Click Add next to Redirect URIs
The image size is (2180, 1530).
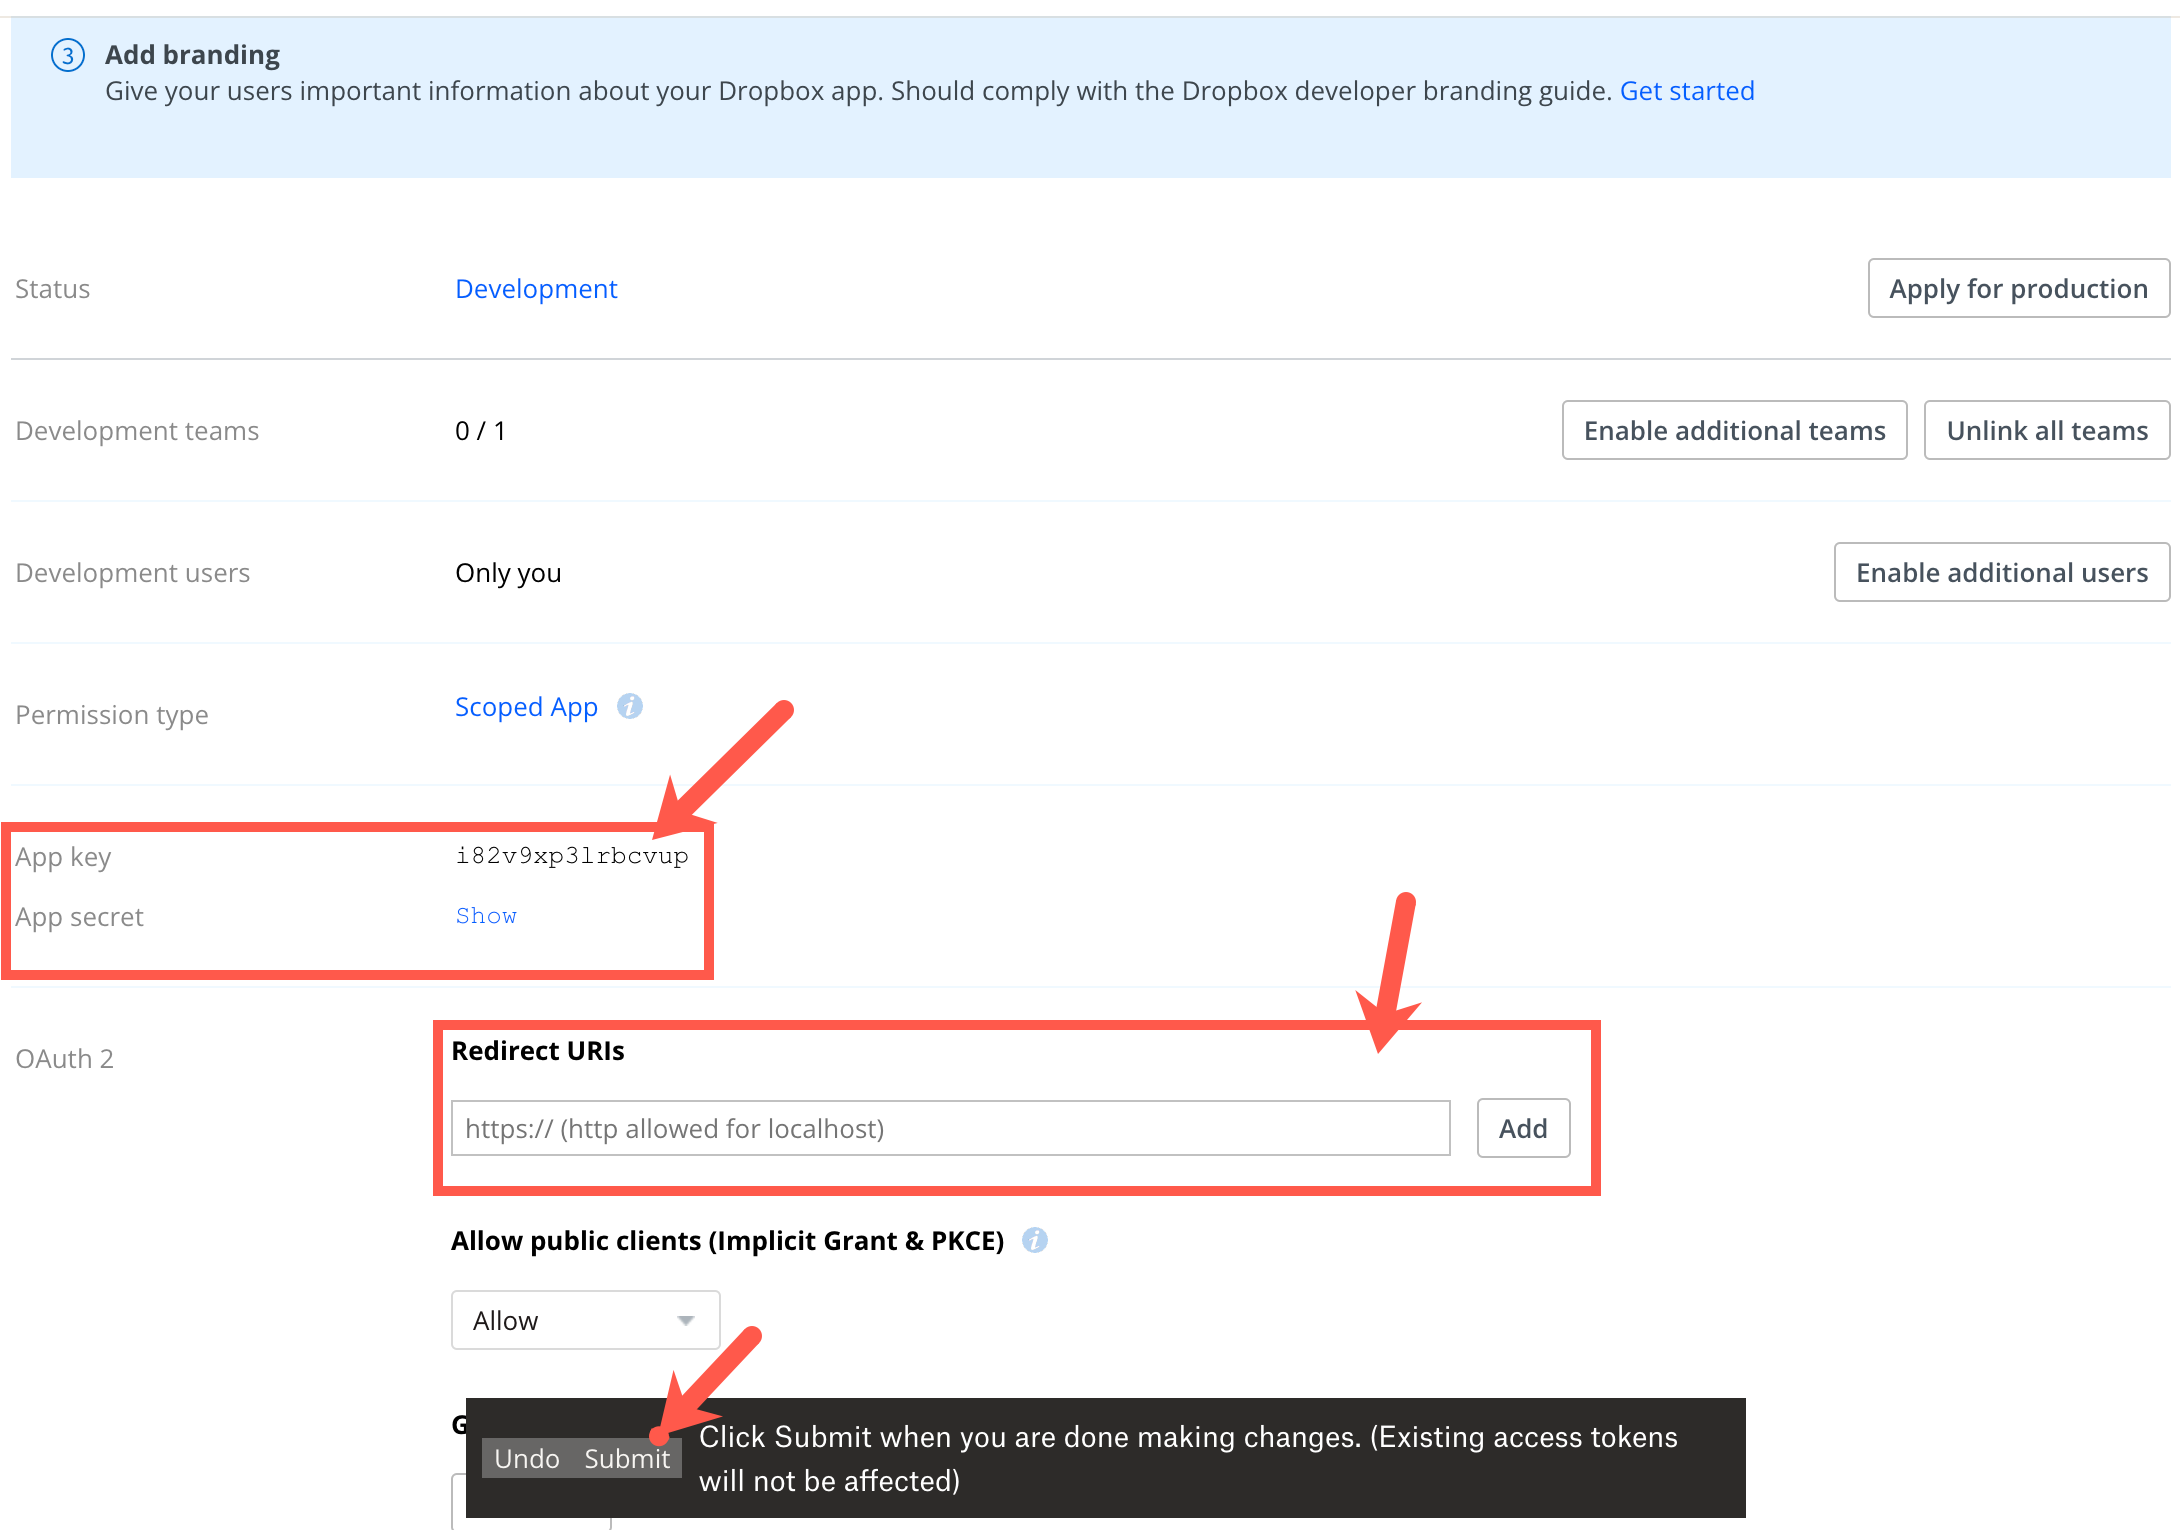click(1523, 1129)
